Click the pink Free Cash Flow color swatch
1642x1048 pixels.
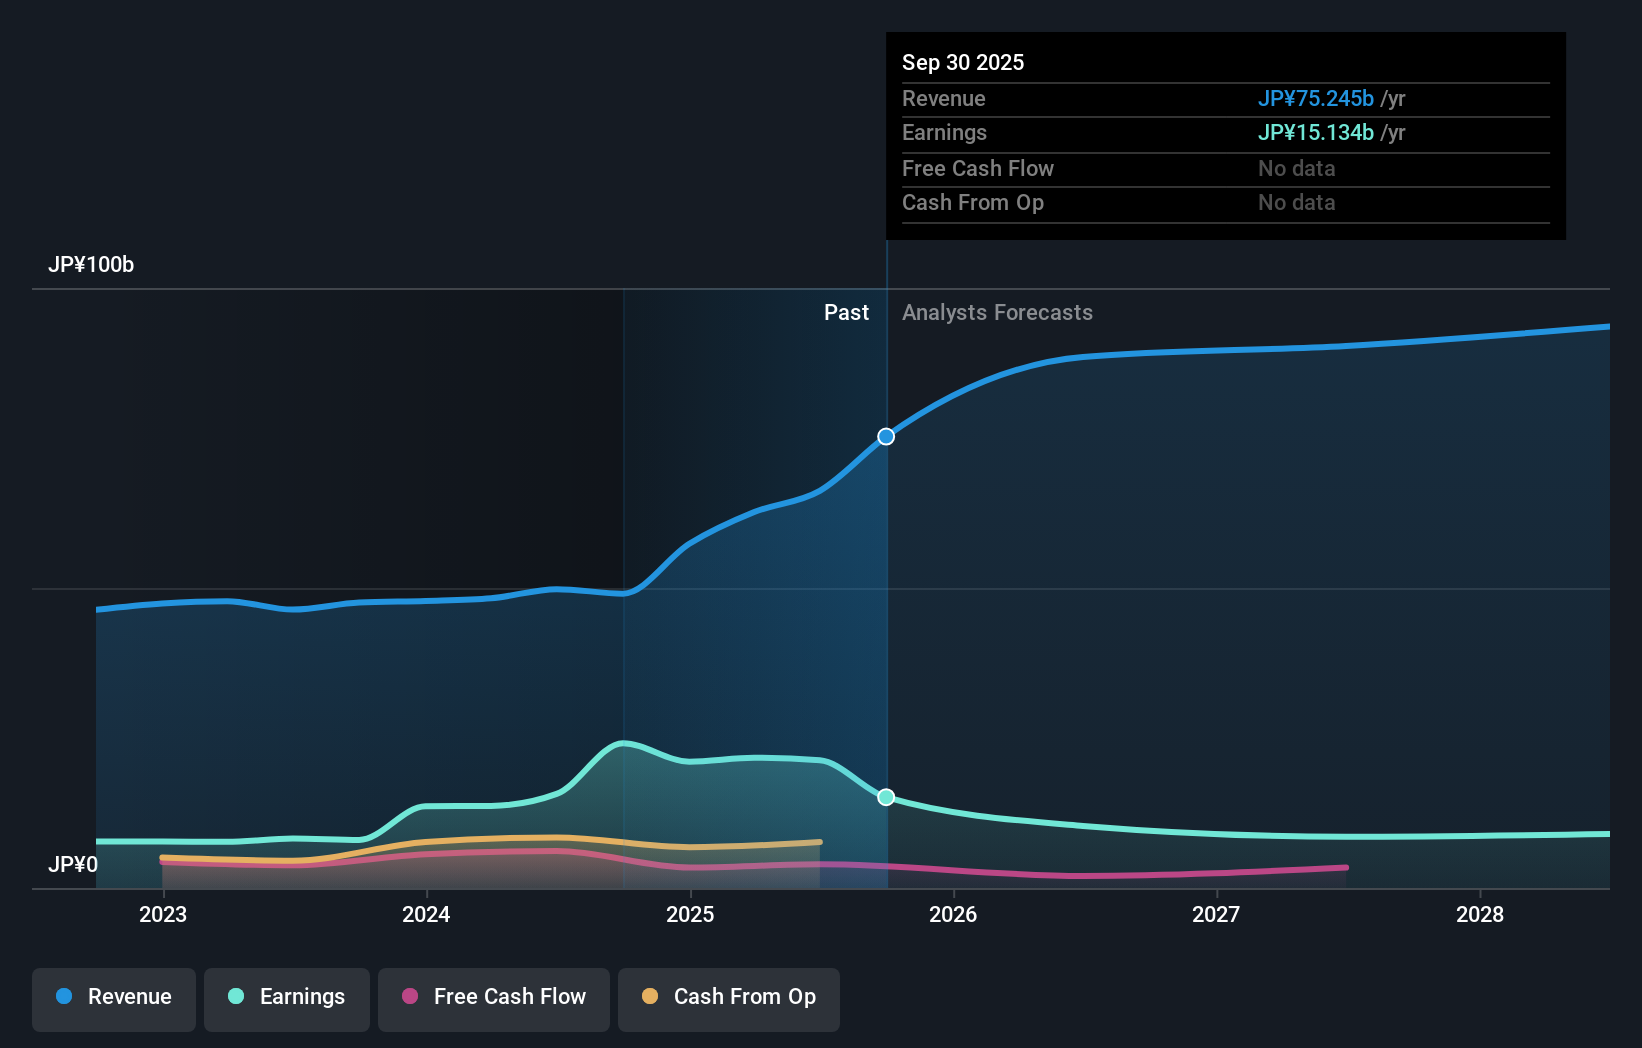point(409,997)
